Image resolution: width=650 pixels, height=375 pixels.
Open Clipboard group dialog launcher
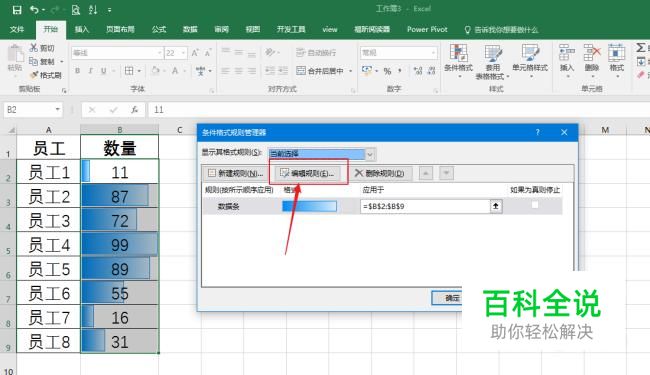tap(64, 90)
